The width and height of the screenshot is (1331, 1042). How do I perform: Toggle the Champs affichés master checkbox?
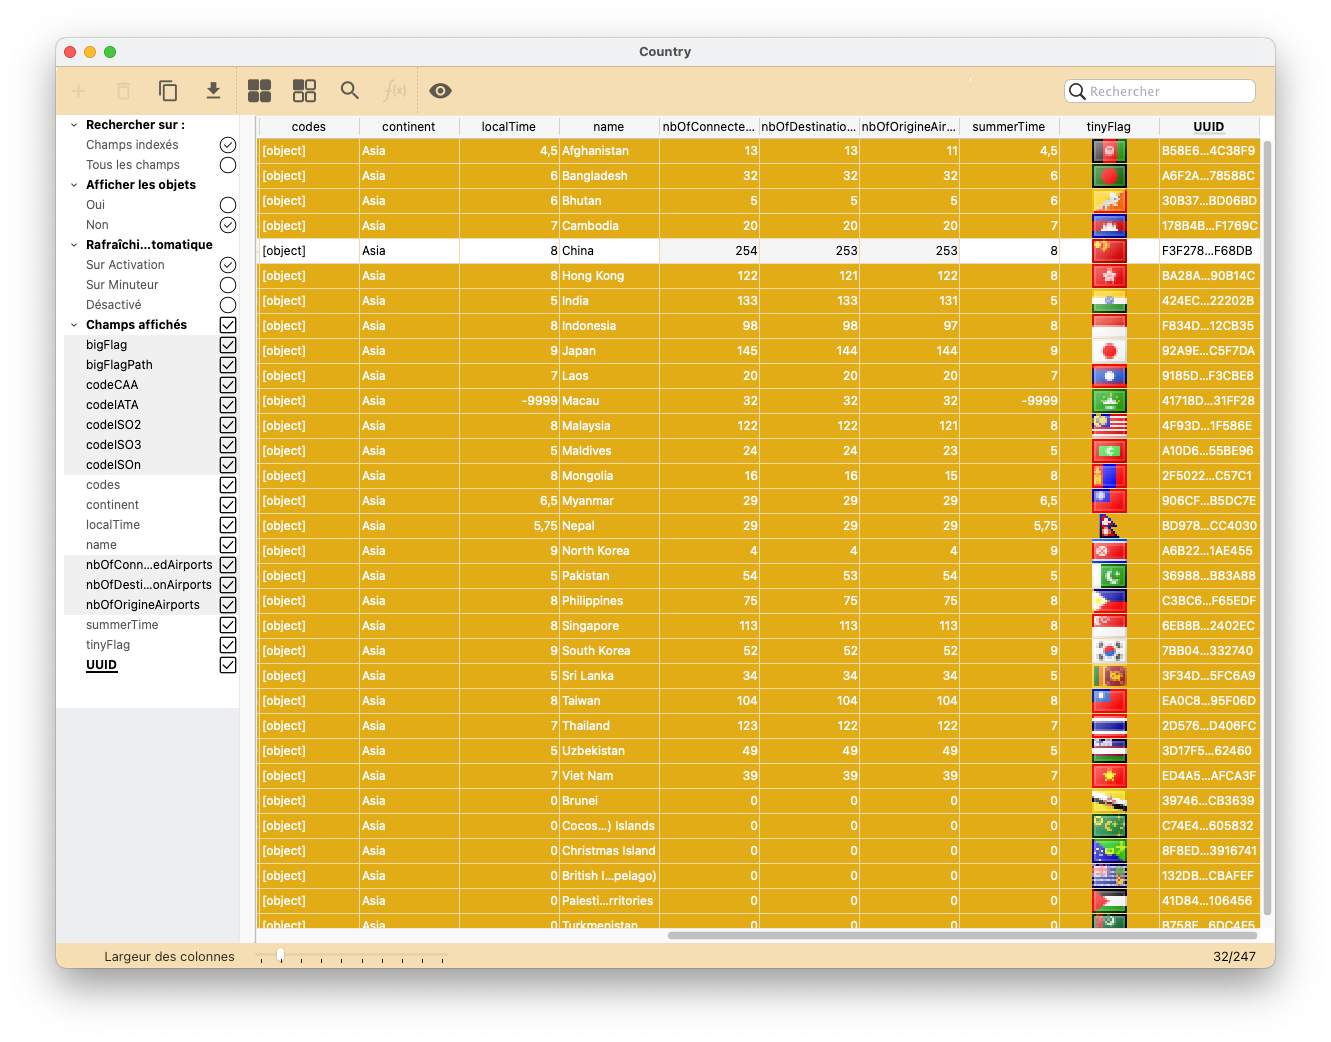pos(228,325)
